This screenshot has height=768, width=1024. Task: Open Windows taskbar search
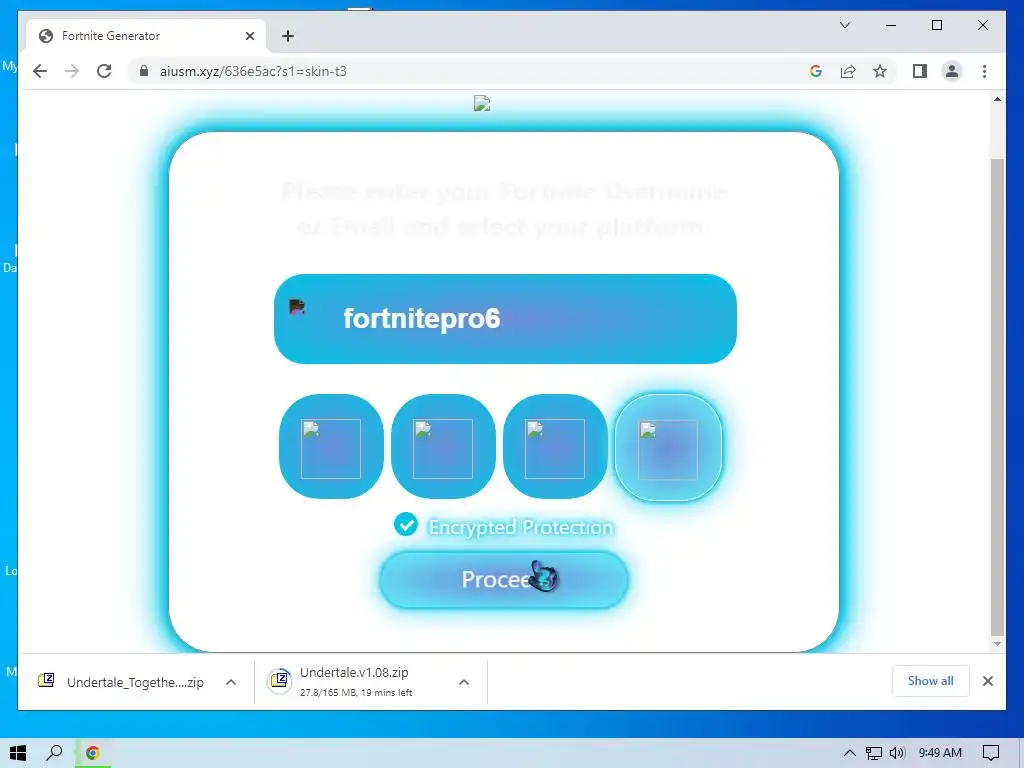click(54, 753)
